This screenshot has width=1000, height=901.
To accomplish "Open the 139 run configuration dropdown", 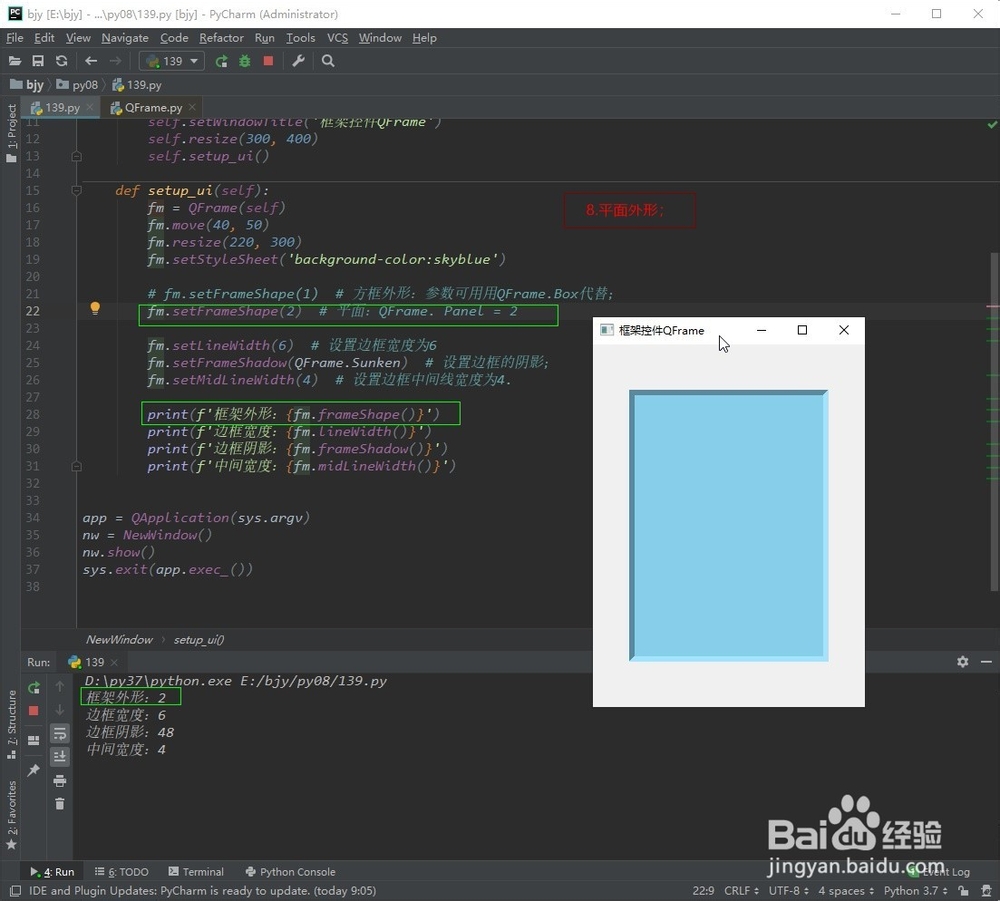I will [172, 61].
